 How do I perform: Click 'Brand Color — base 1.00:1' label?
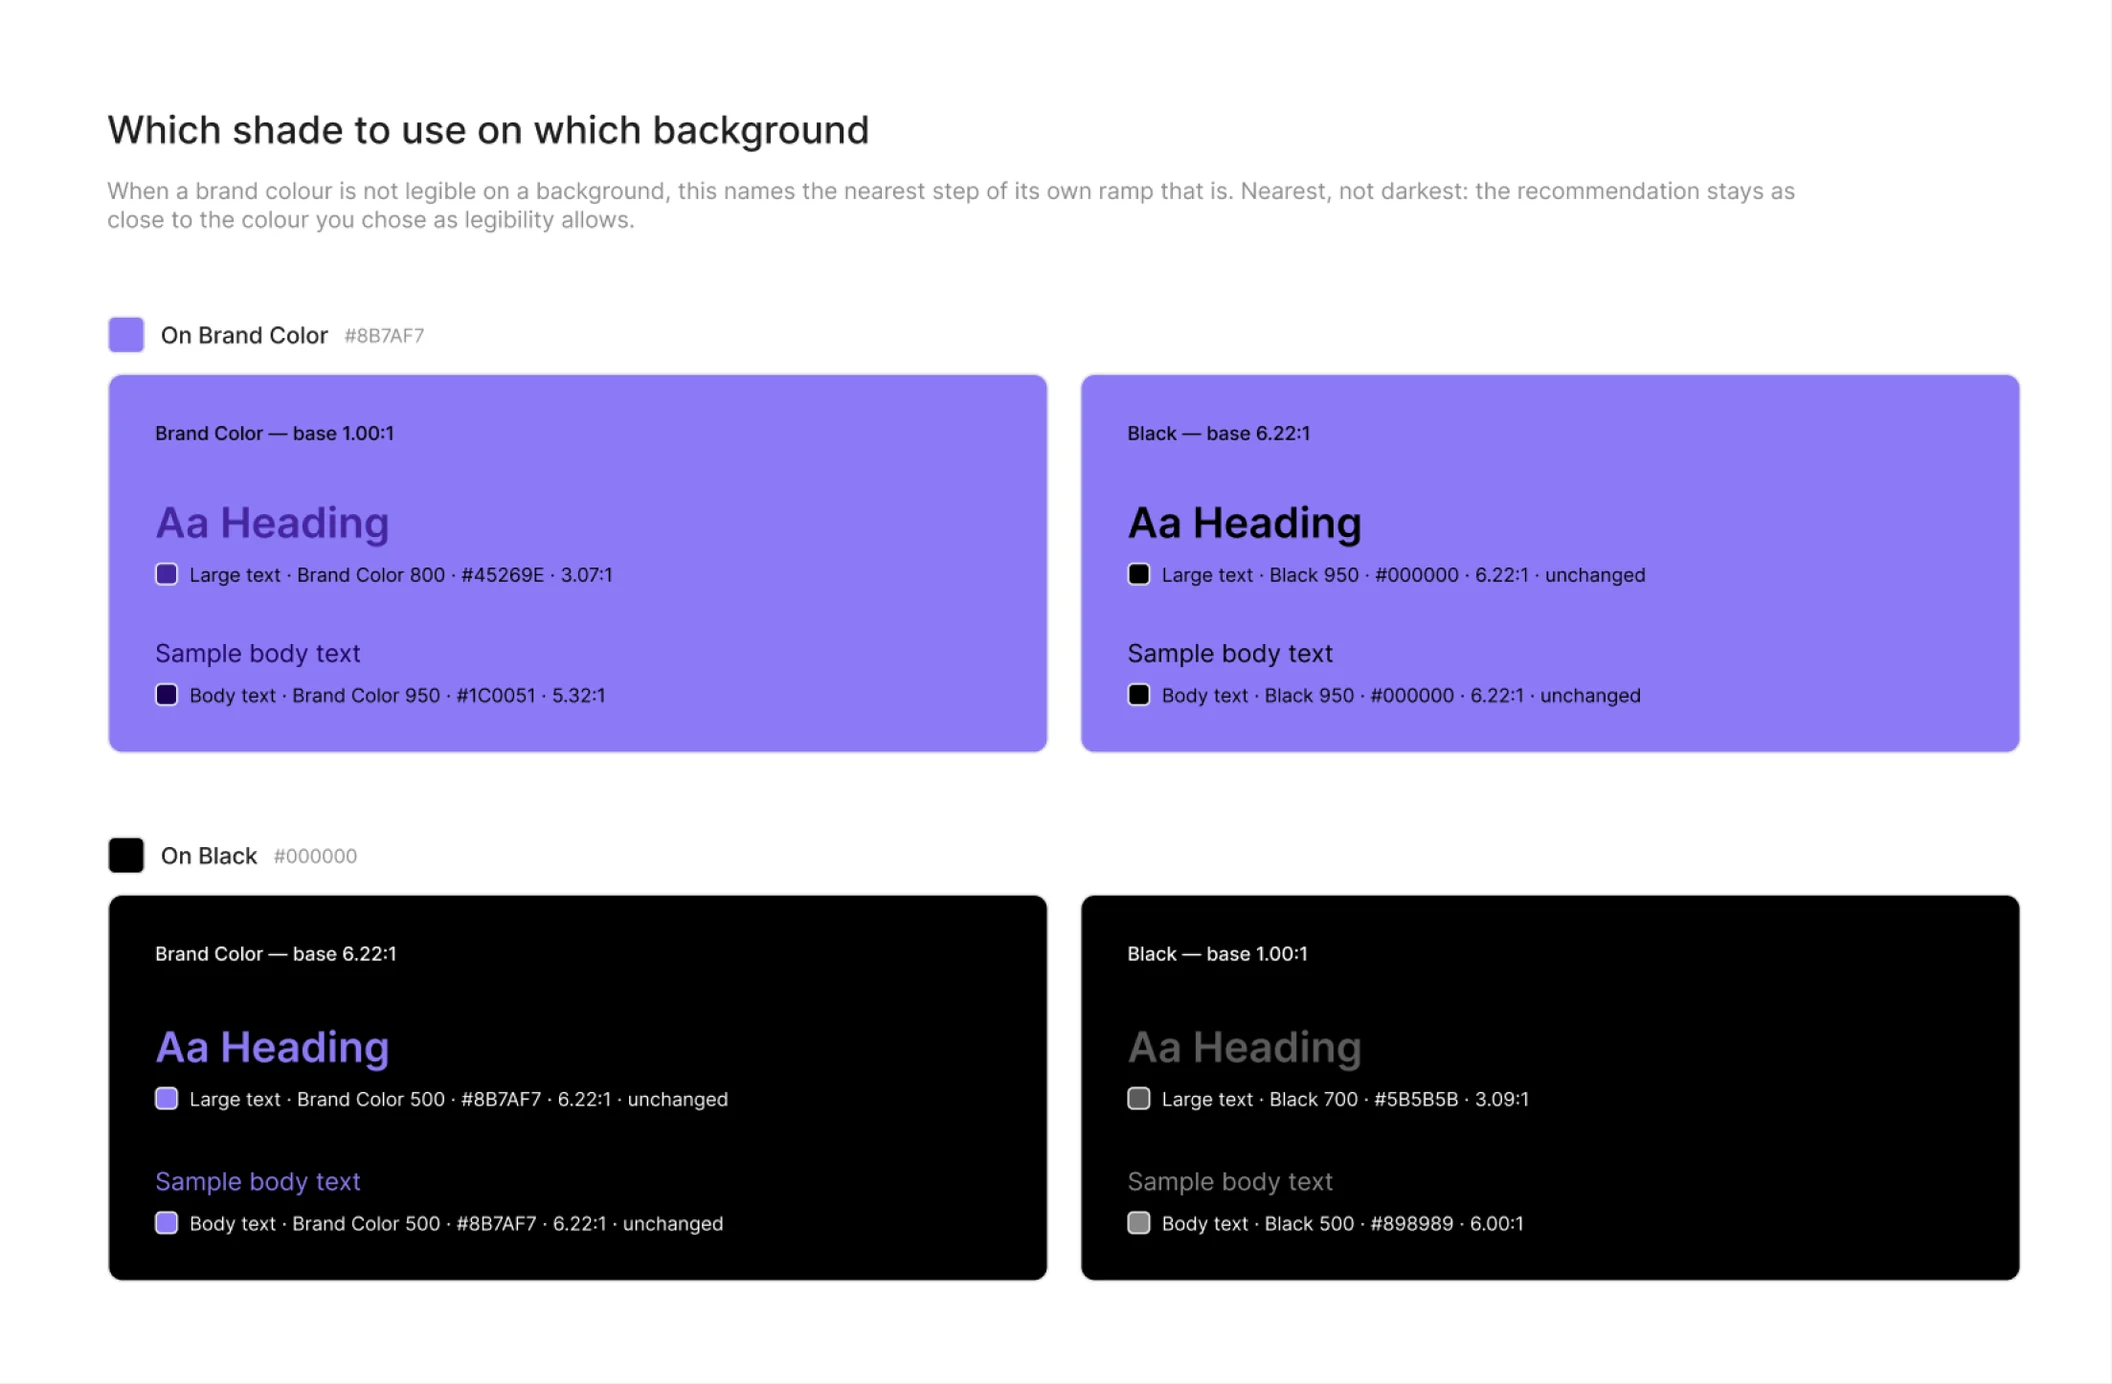point(274,433)
